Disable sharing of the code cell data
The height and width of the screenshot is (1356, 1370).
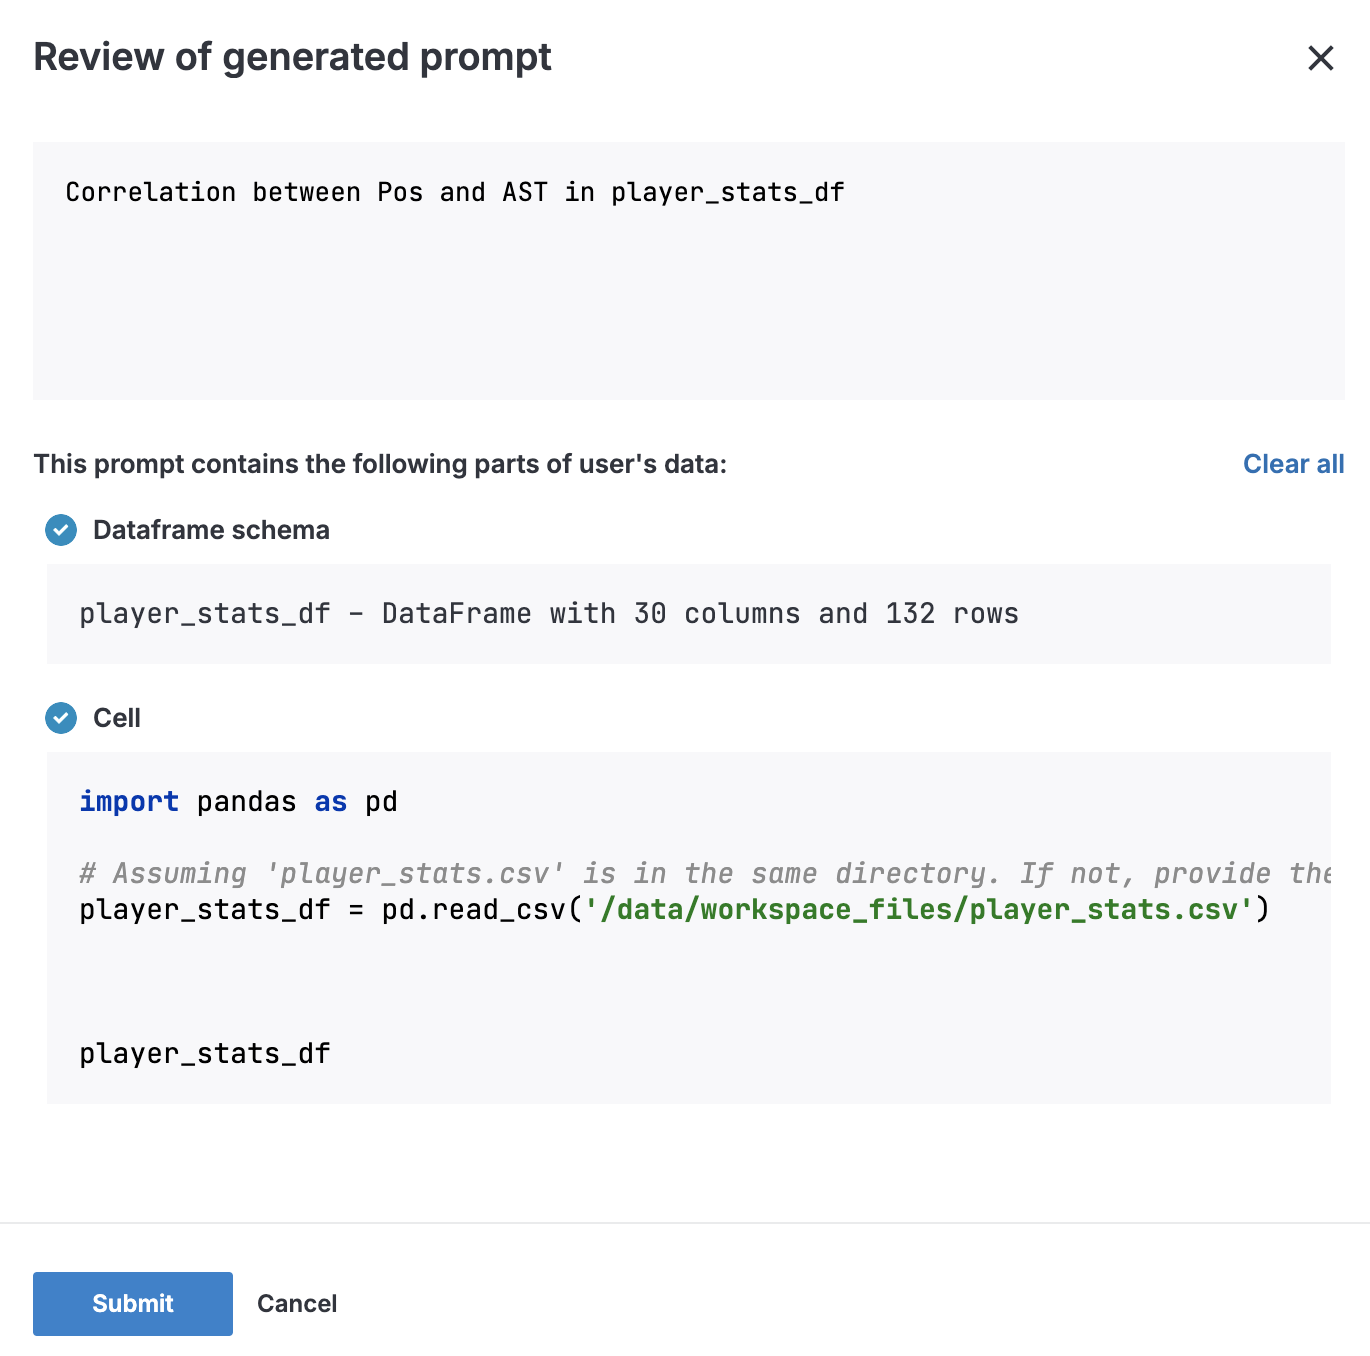[x=60, y=718]
